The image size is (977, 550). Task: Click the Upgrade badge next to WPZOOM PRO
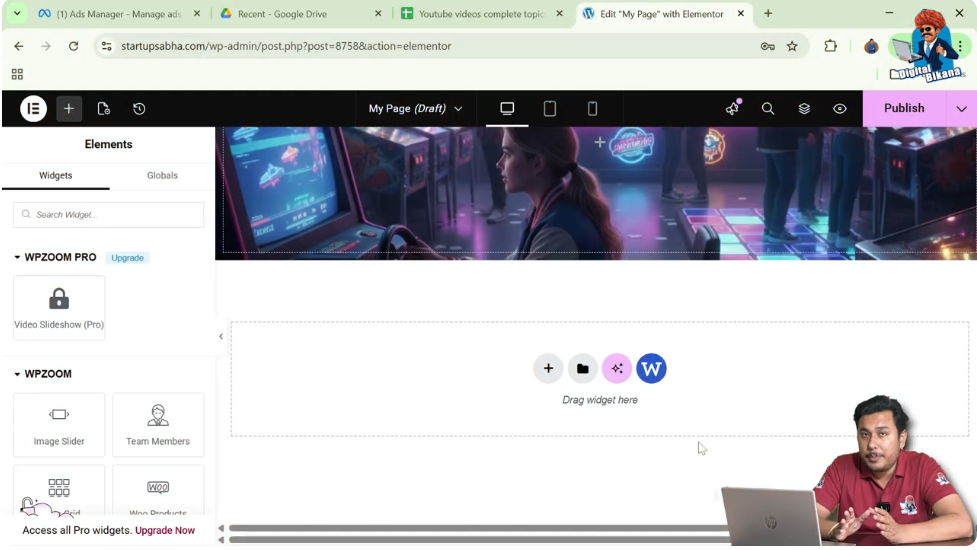(x=127, y=258)
